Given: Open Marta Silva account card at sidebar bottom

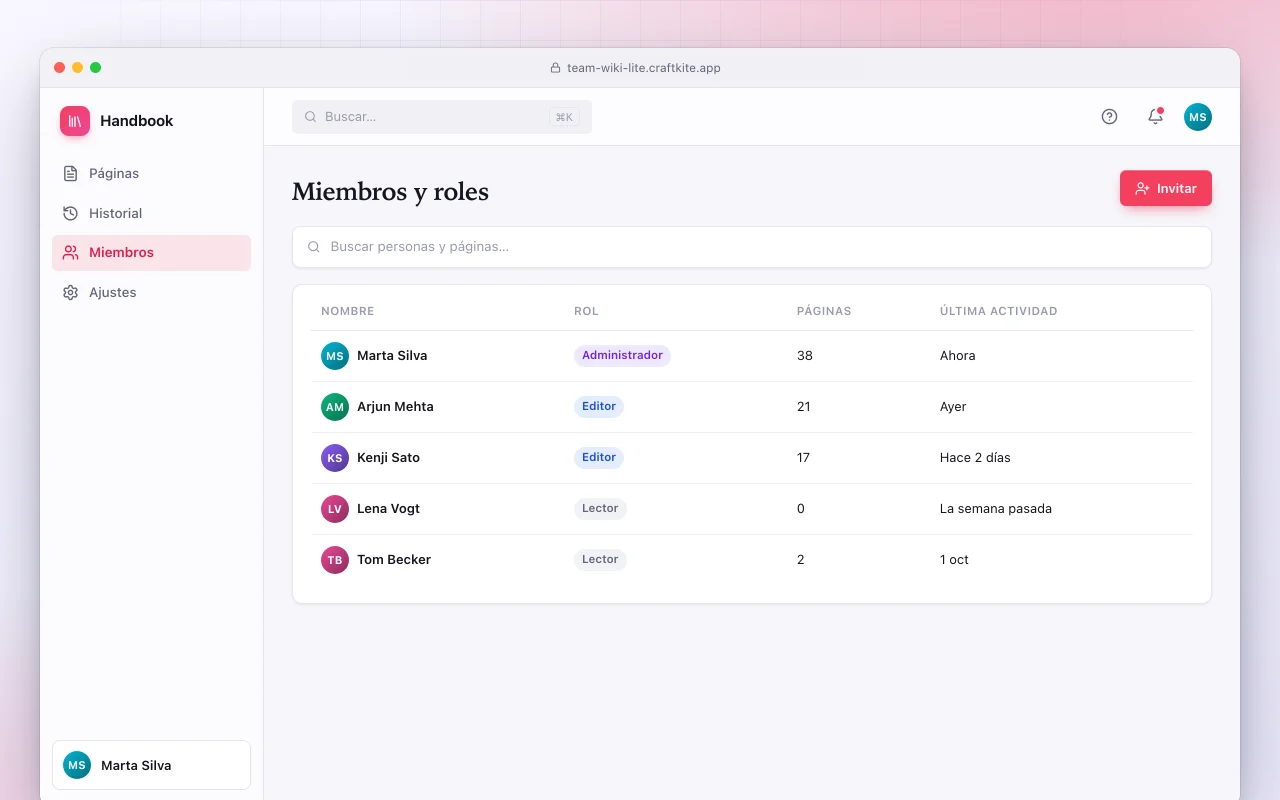Looking at the screenshot, I should point(151,765).
